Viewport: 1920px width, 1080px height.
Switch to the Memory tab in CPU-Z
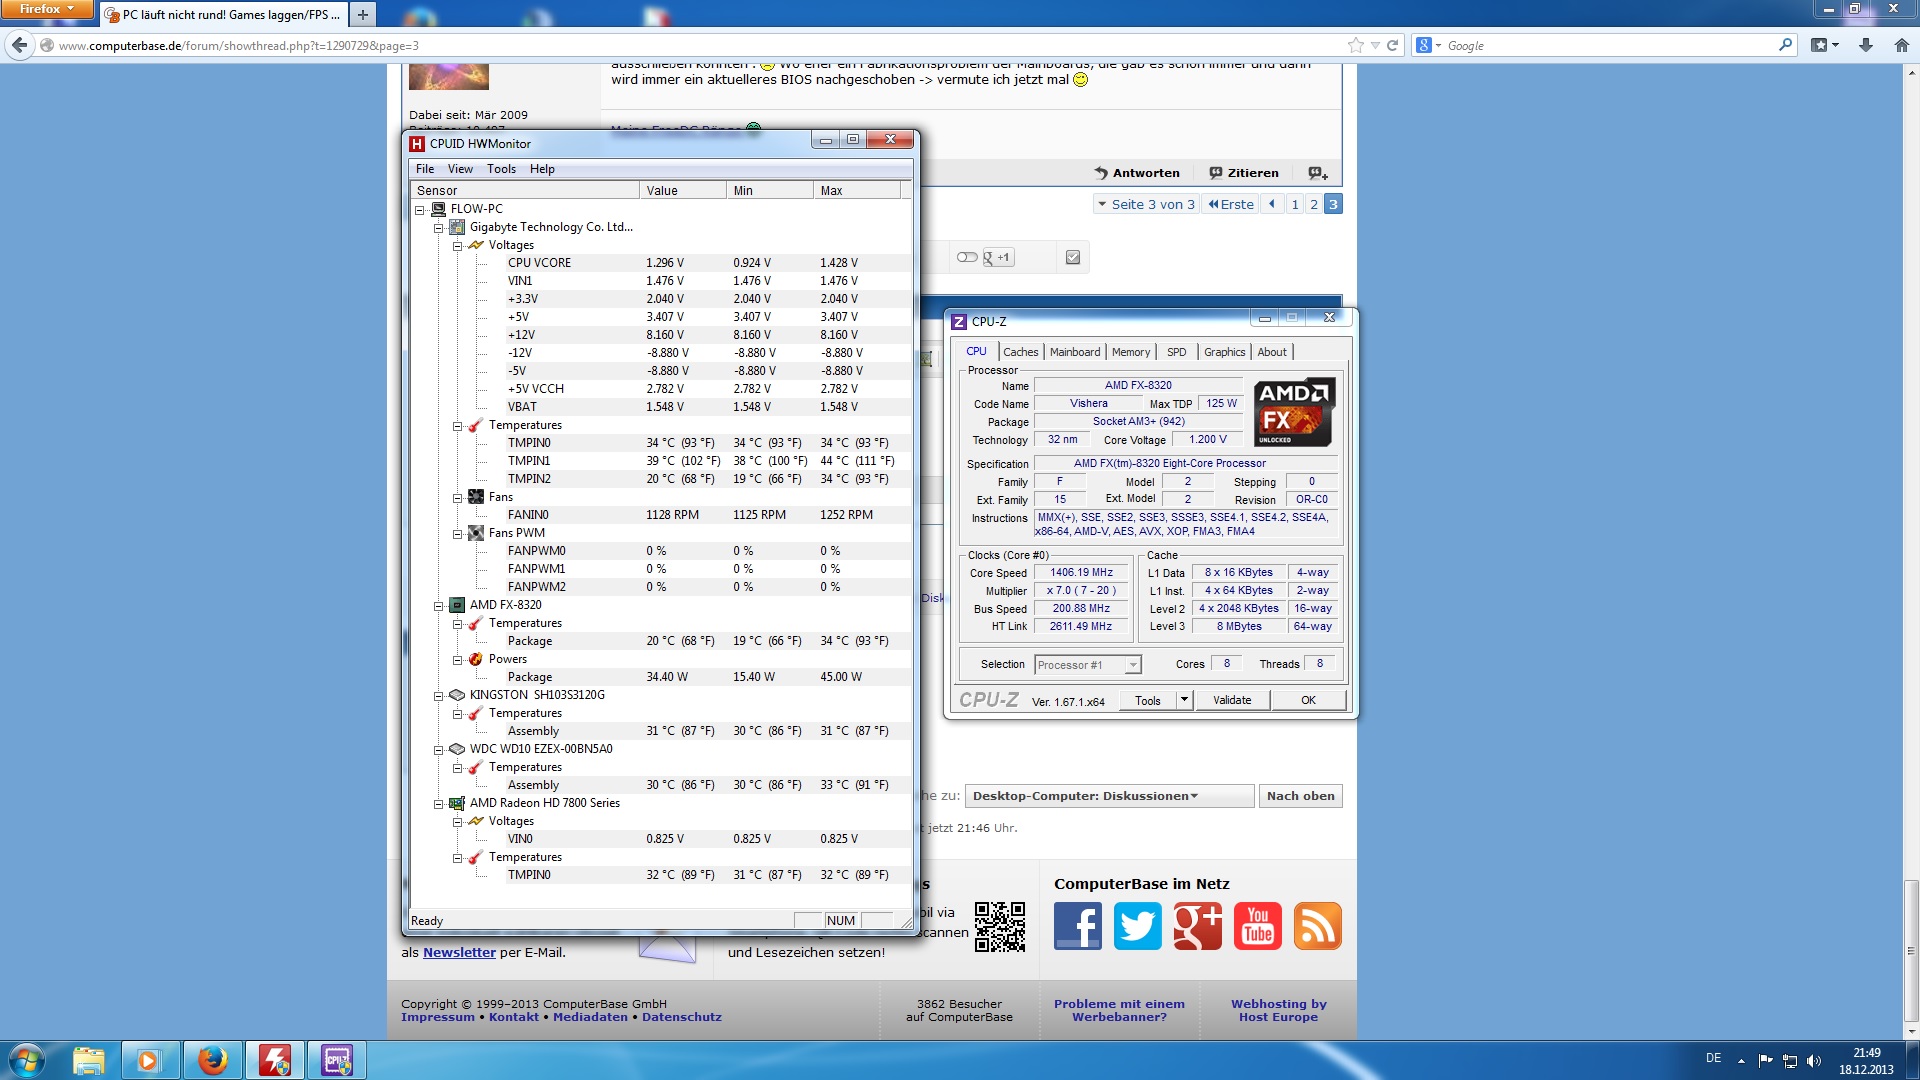pos(1130,352)
